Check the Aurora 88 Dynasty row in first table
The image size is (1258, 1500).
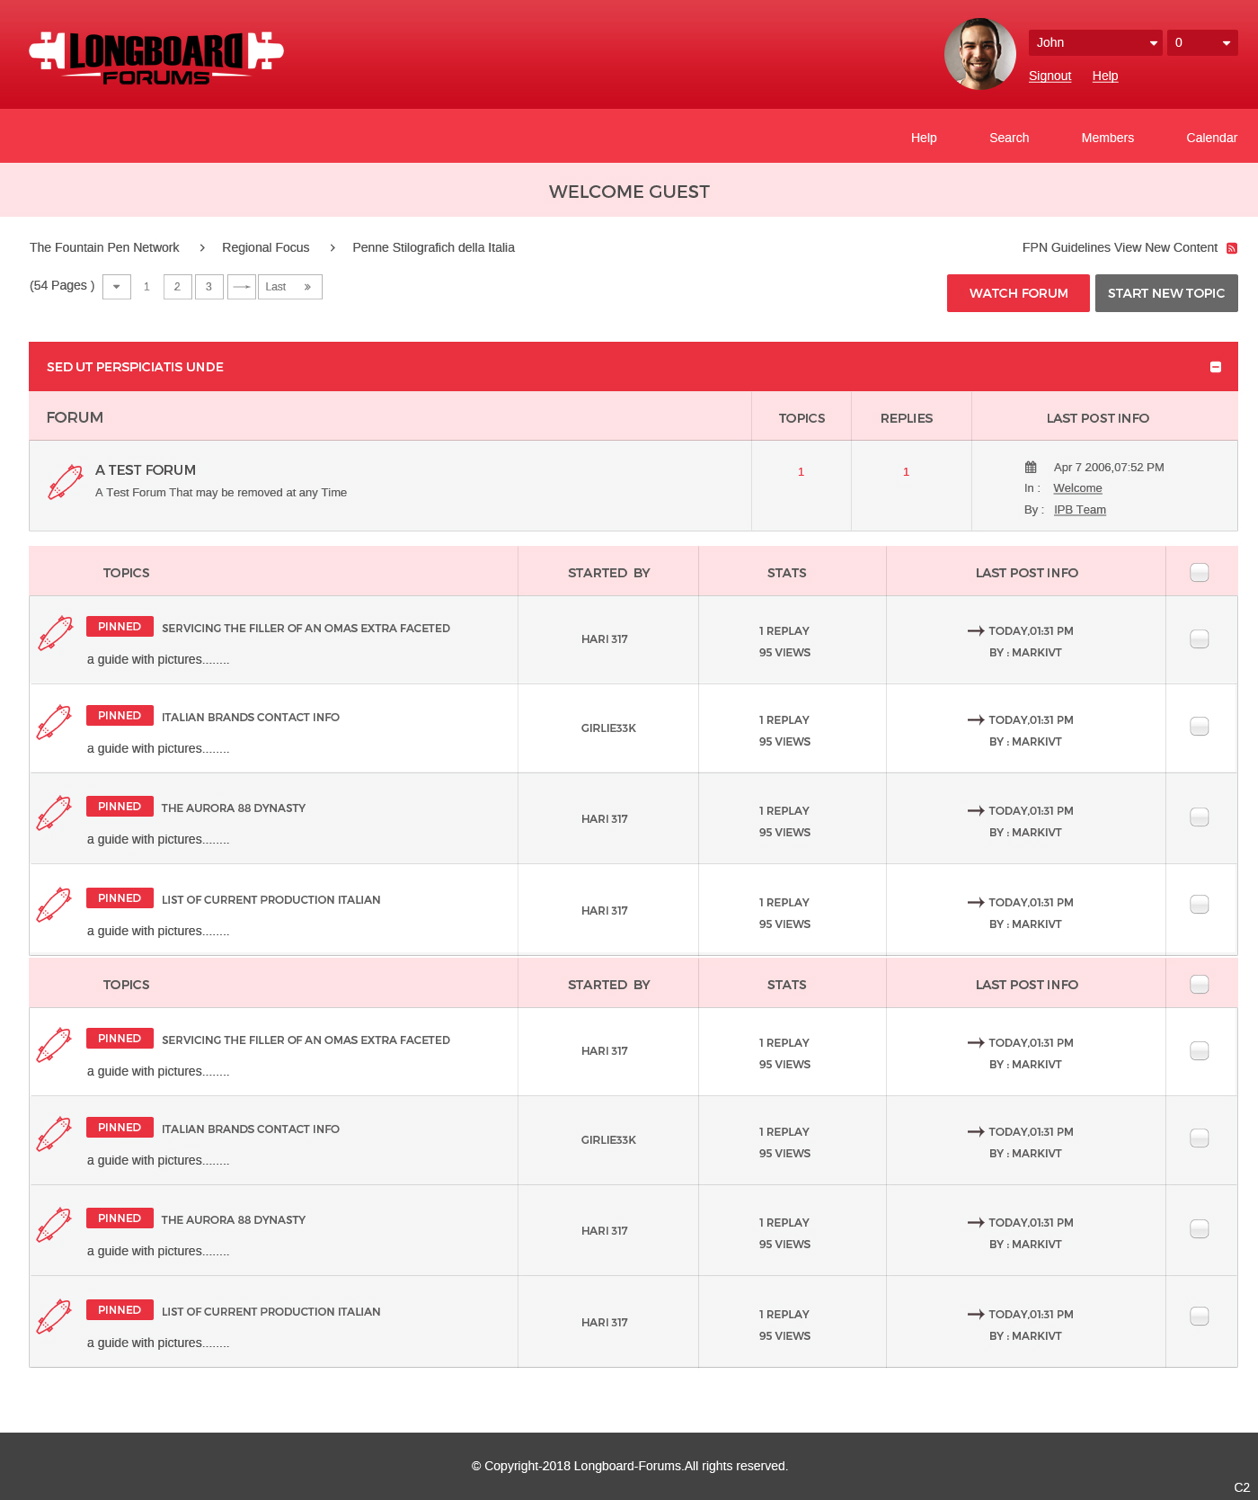(1199, 817)
